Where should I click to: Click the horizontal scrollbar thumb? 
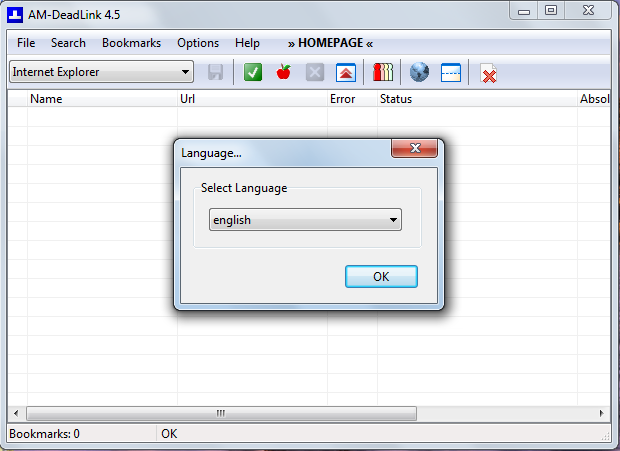(x=221, y=413)
